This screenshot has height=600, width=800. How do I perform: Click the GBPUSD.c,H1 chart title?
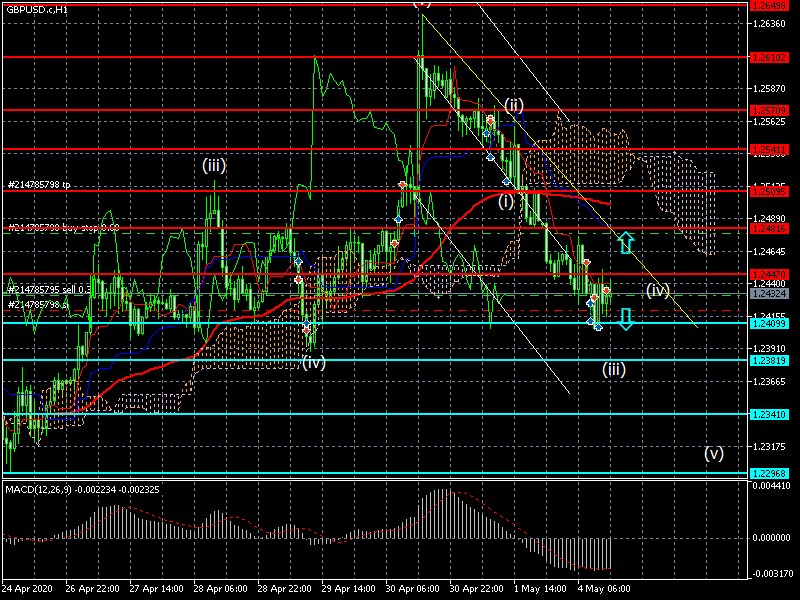click(x=36, y=8)
